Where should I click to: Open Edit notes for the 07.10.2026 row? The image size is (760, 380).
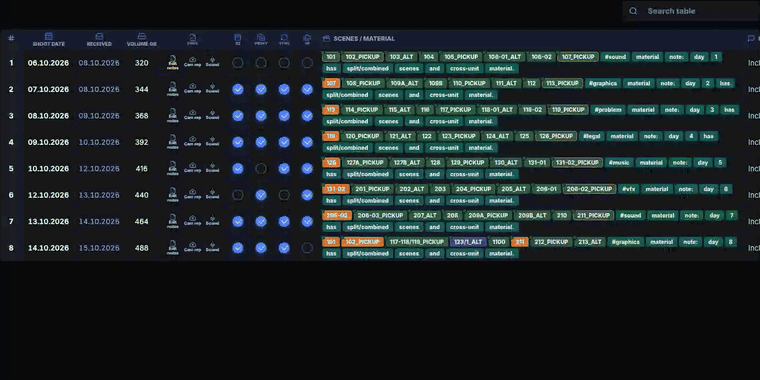pyautogui.click(x=173, y=89)
